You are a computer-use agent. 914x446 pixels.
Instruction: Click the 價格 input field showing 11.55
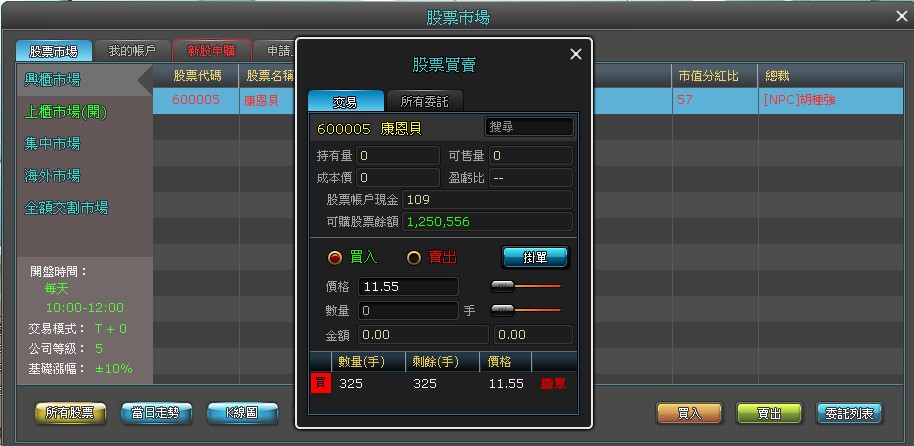coord(408,287)
